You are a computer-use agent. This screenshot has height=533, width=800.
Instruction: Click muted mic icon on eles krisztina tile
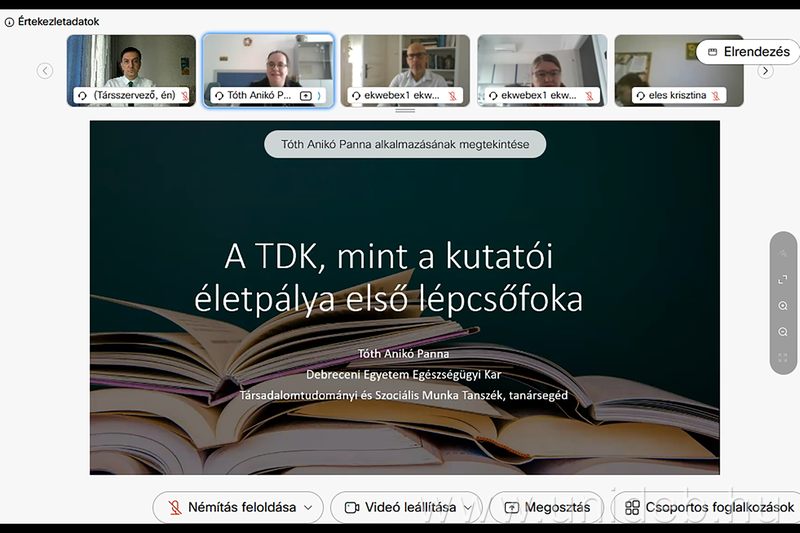tap(716, 96)
